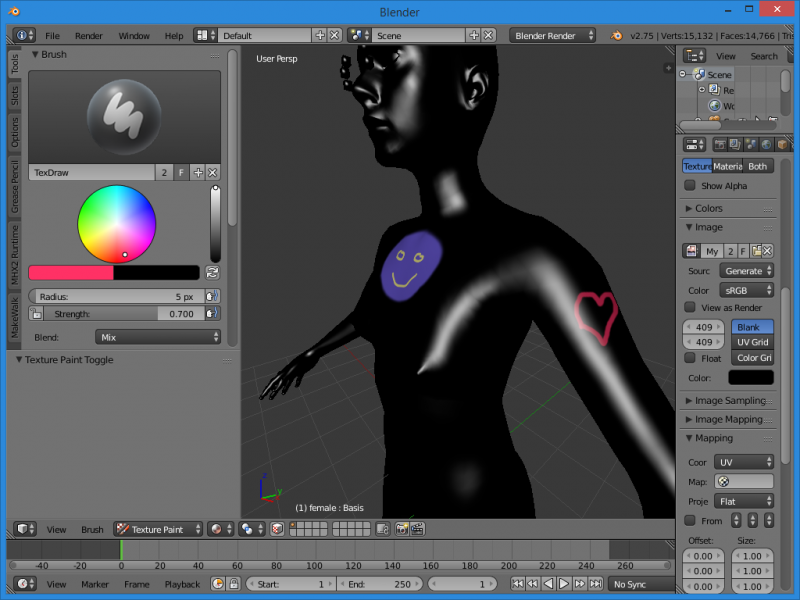Open the Blender Render engine dropdown
This screenshot has height=600, width=800.
click(553, 35)
